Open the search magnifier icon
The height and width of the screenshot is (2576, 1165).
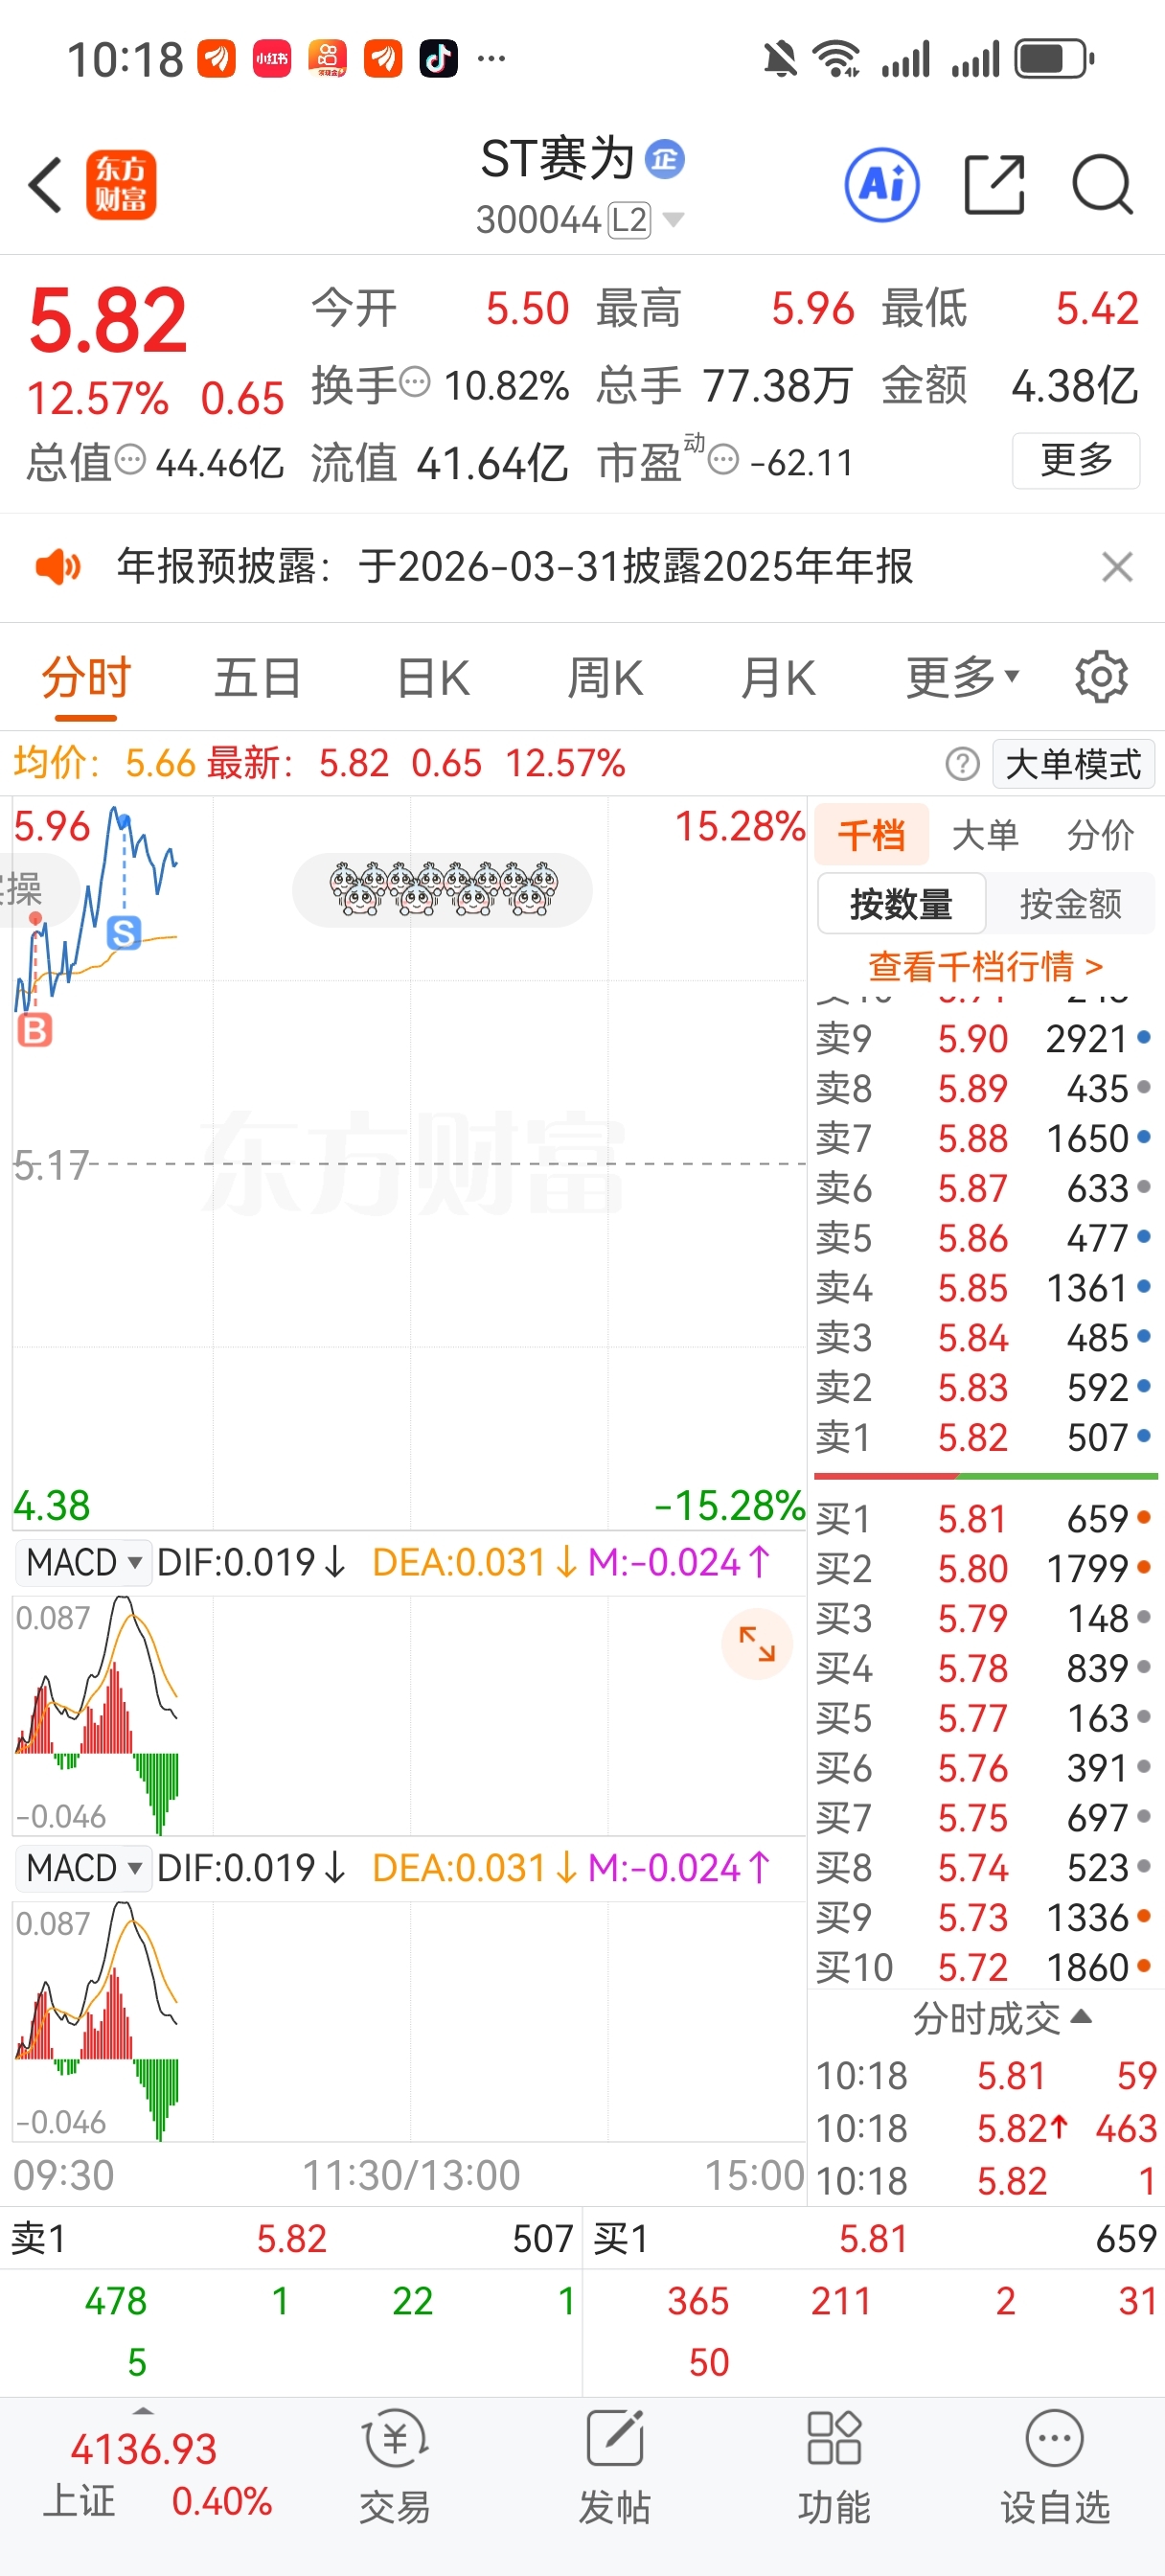coord(1102,185)
